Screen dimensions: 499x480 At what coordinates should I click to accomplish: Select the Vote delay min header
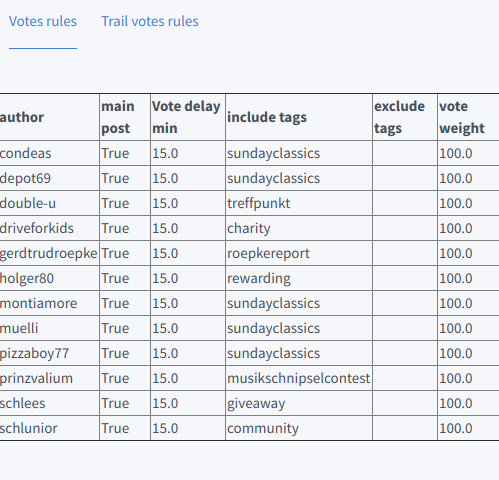[x=188, y=117]
